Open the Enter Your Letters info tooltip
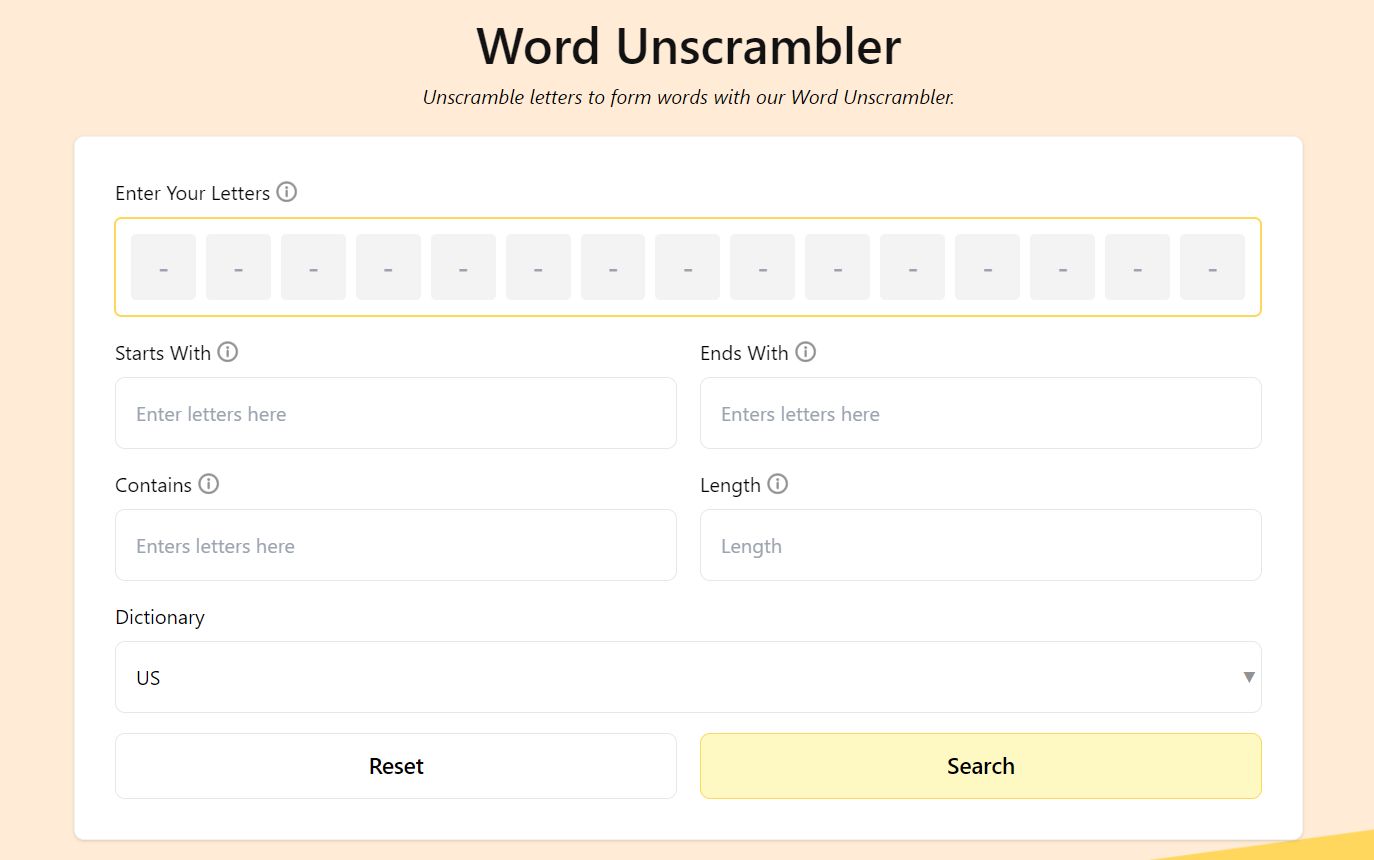 pyautogui.click(x=287, y=192)
